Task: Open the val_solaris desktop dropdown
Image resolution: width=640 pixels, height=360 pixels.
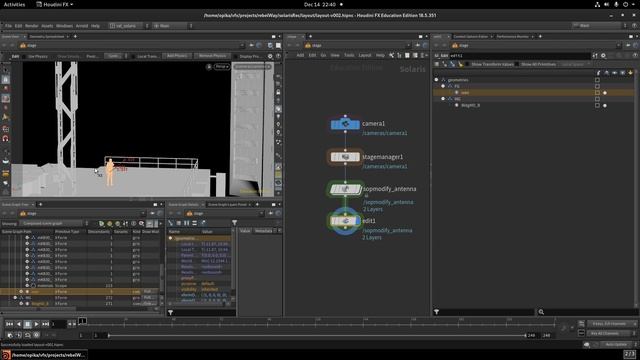Action: point(129,26)
